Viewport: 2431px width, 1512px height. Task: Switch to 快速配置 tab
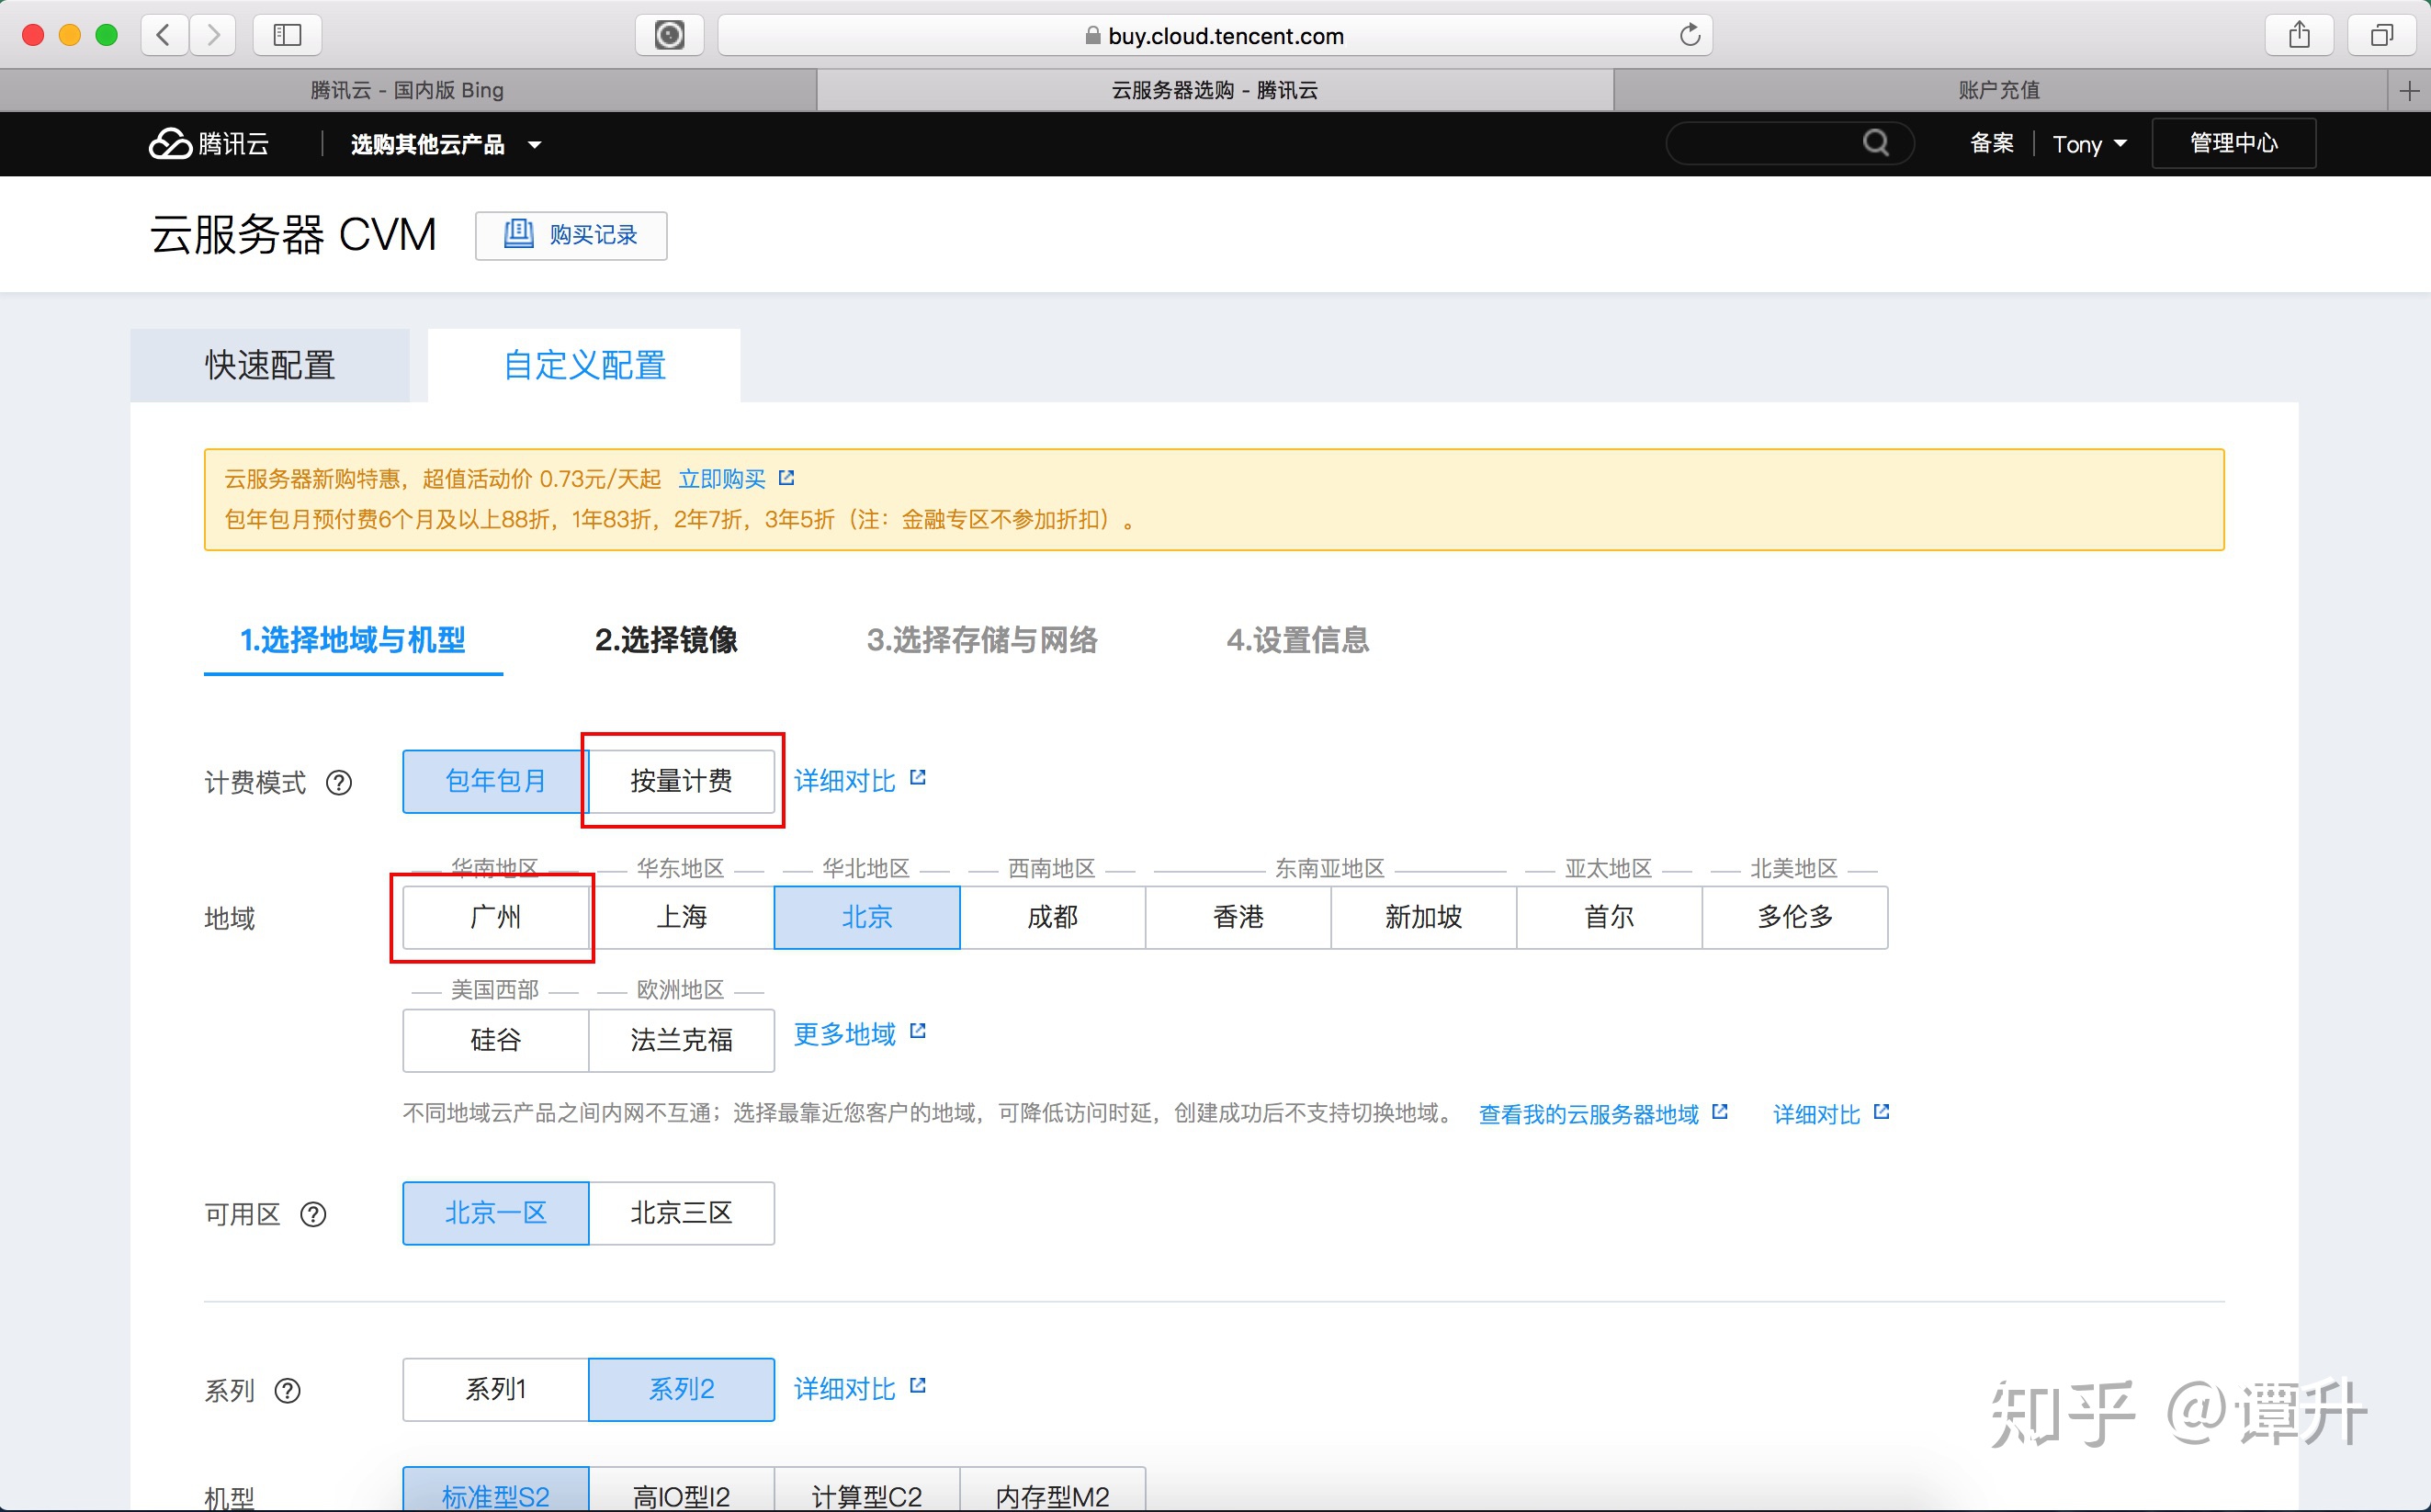[x=270, y=365]
